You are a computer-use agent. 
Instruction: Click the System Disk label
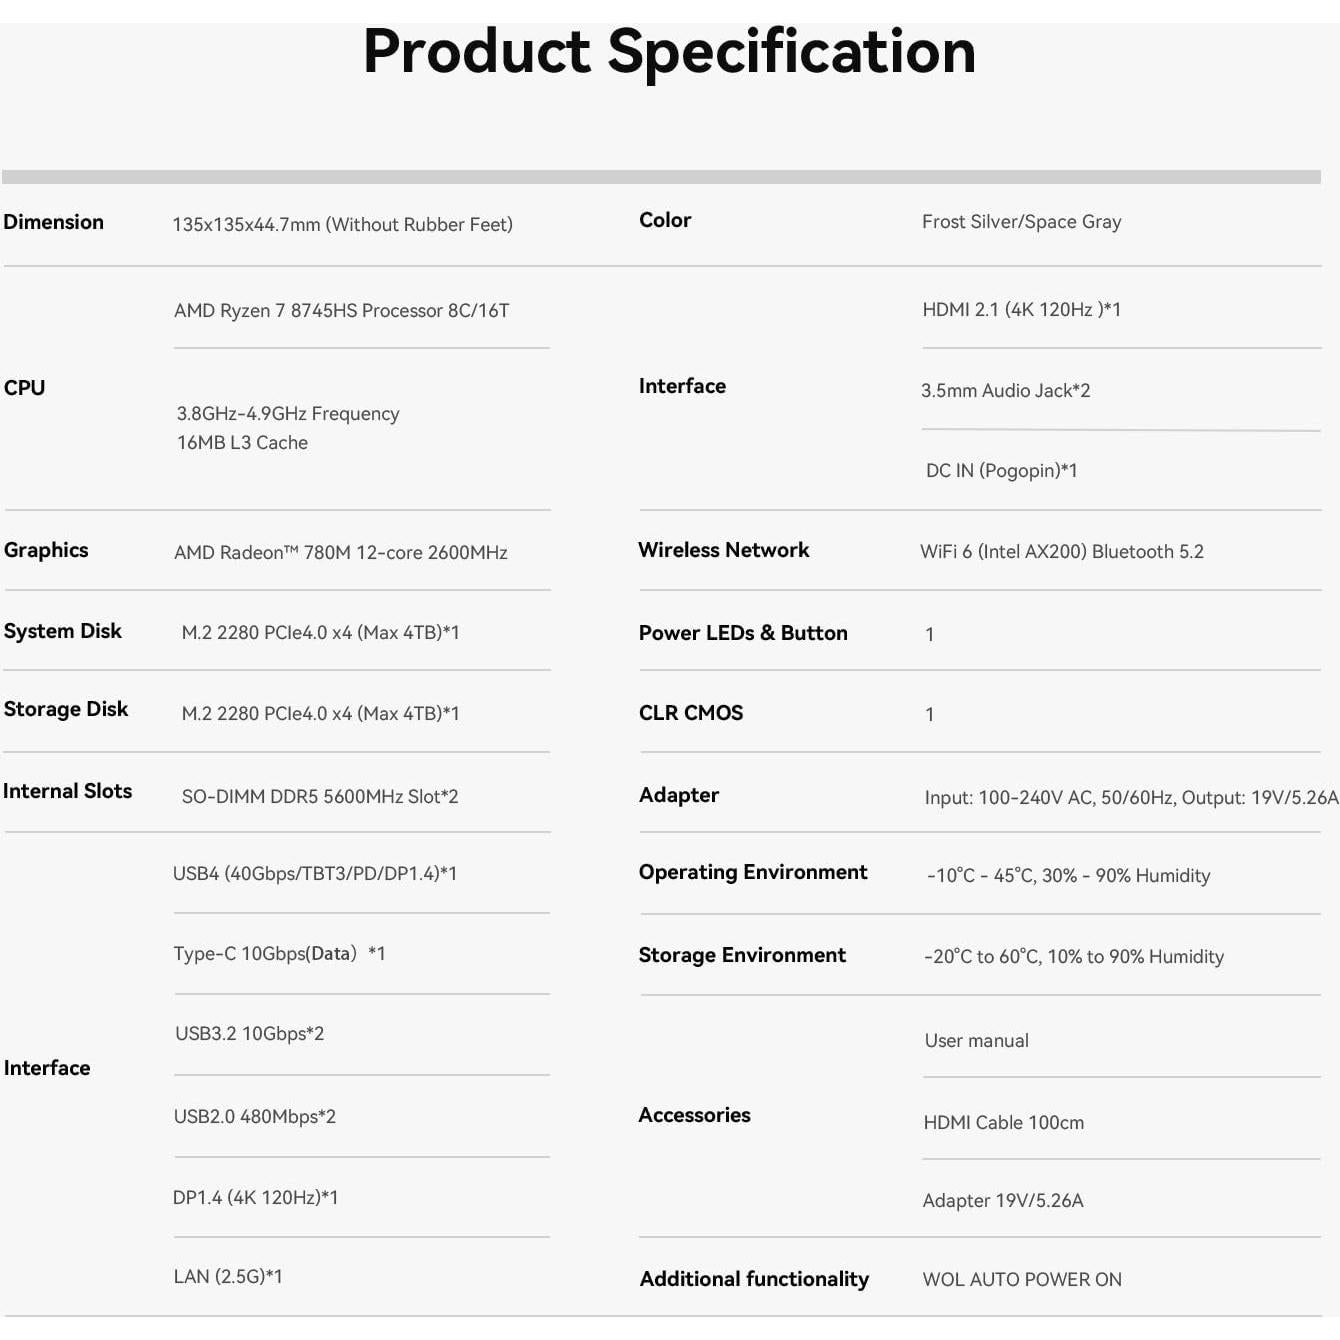tap(63, 631)
